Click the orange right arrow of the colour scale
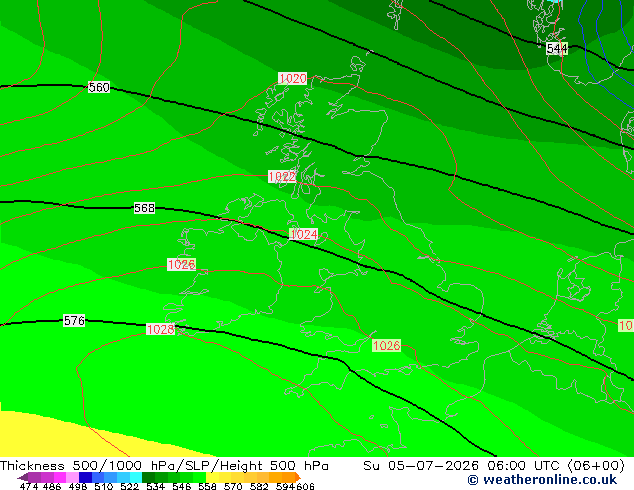634x490 pixels. click(298, 478)
